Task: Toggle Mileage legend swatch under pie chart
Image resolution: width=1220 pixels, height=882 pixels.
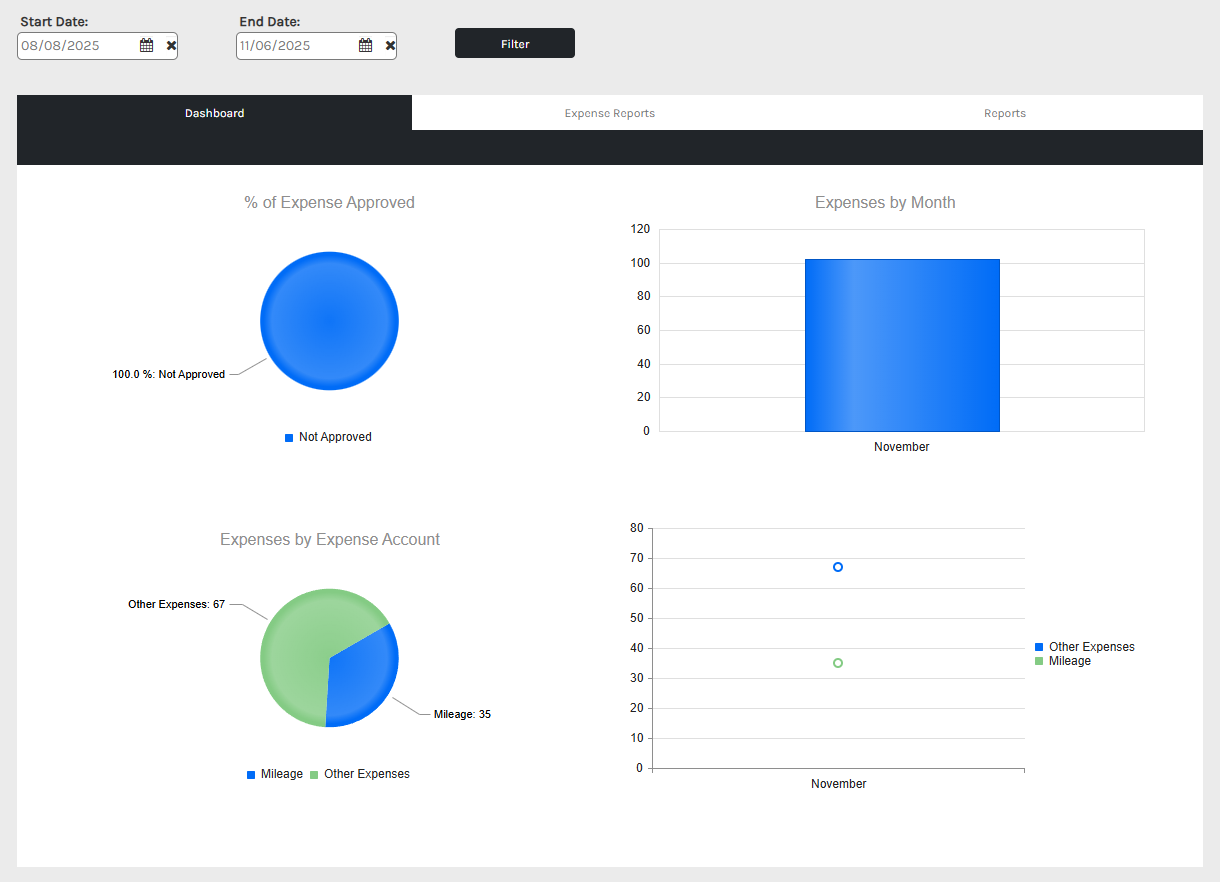Action: 251,775
